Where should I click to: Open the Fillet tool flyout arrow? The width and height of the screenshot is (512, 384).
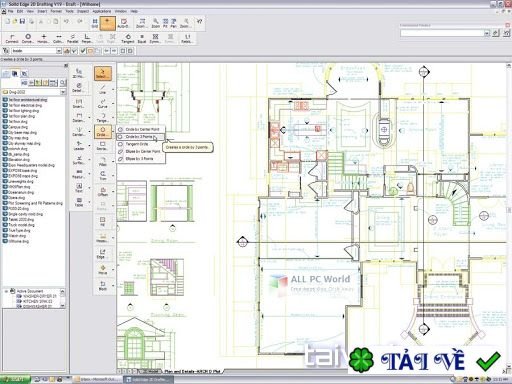(113, 161)
